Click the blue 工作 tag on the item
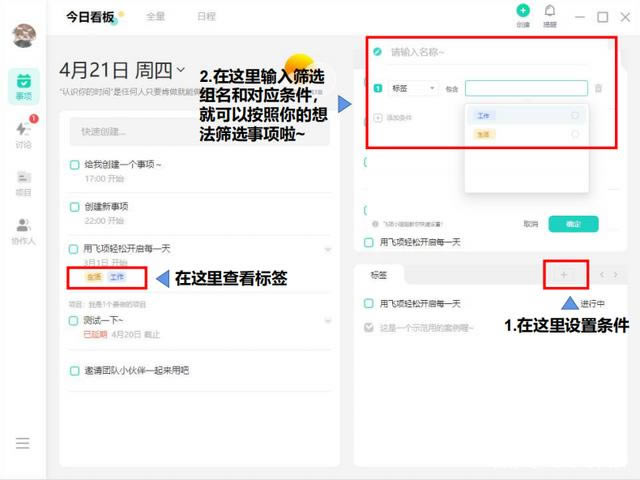640x480 pixels. (117, 277)
